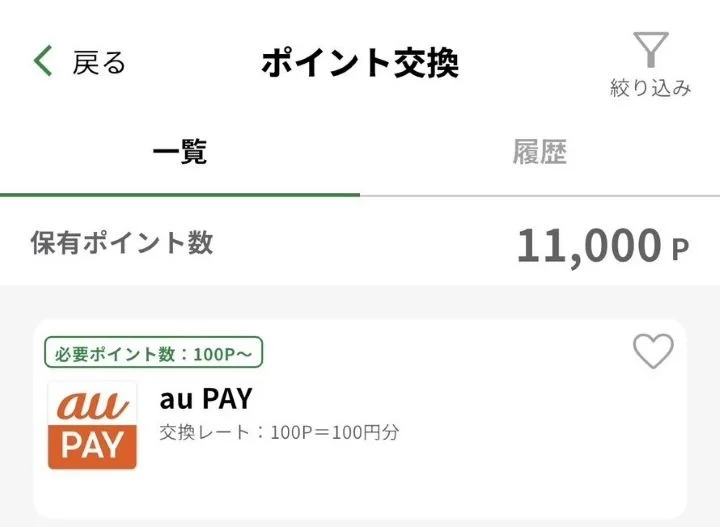Switch to the 一覧 tab
Screen dimensions: 720x527
[180, 152]
